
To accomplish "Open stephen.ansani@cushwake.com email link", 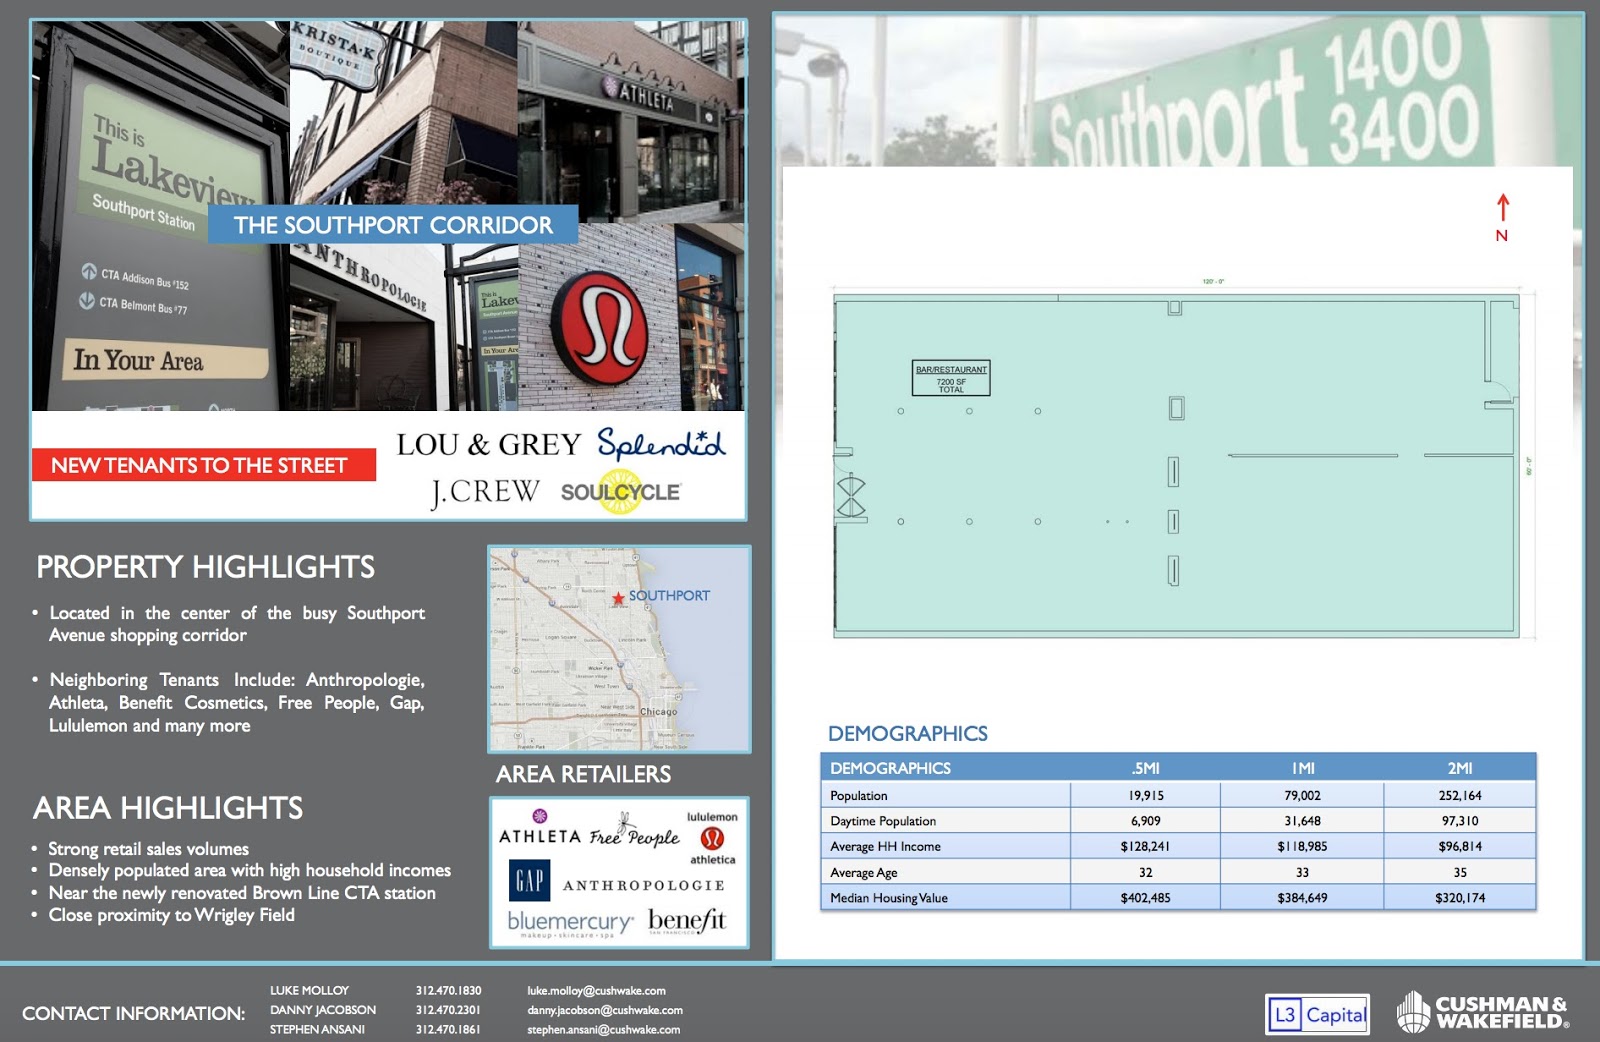I will [603, 1030].
